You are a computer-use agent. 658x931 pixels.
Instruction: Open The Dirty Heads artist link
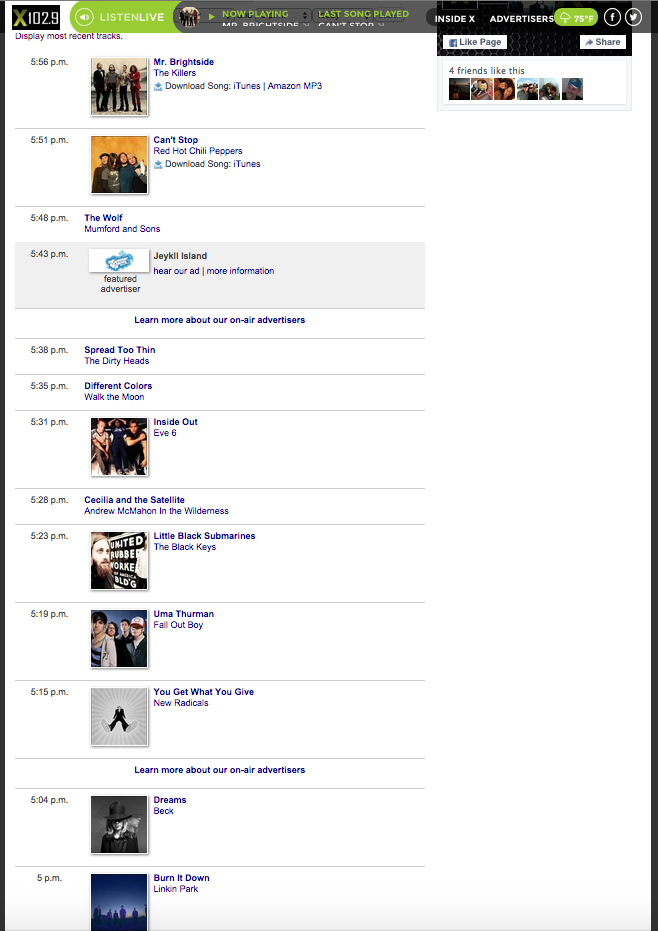(x=116, y=361)
